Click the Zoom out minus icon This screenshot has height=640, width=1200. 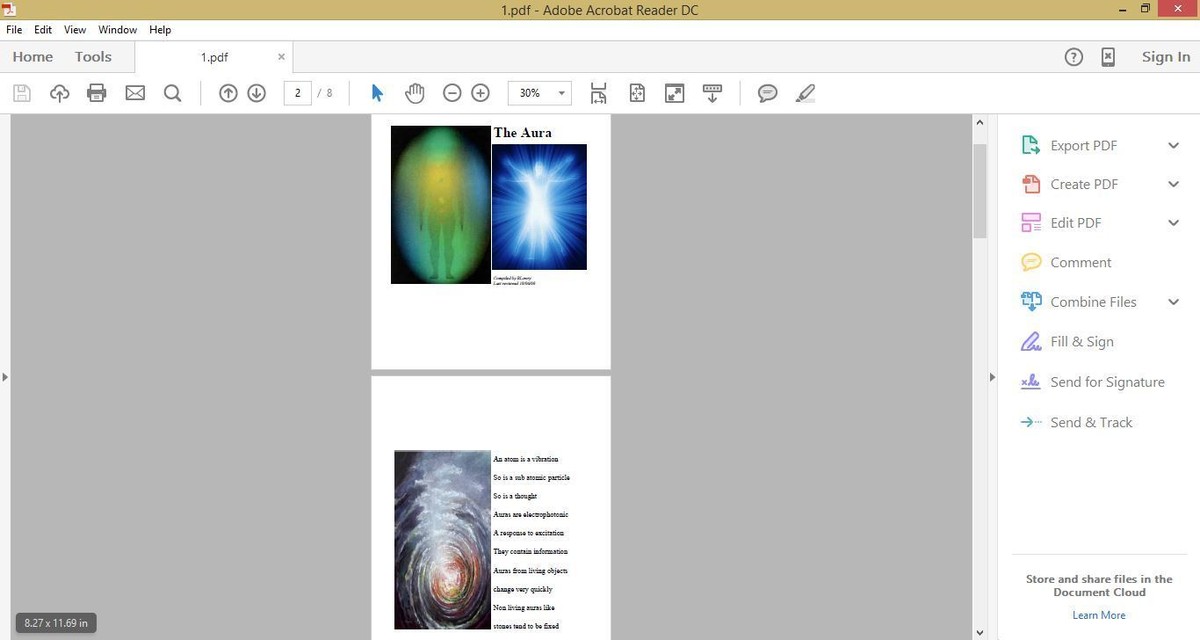452,93
